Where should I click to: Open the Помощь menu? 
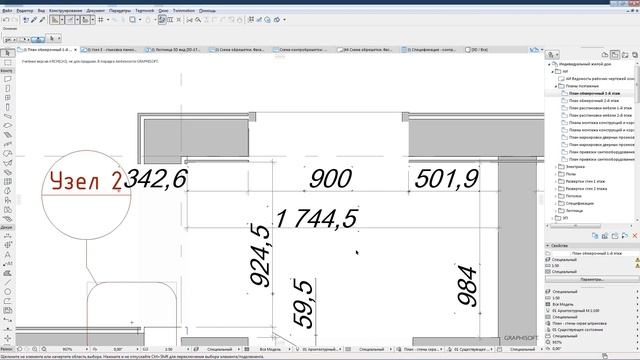[x=207, y=11]
